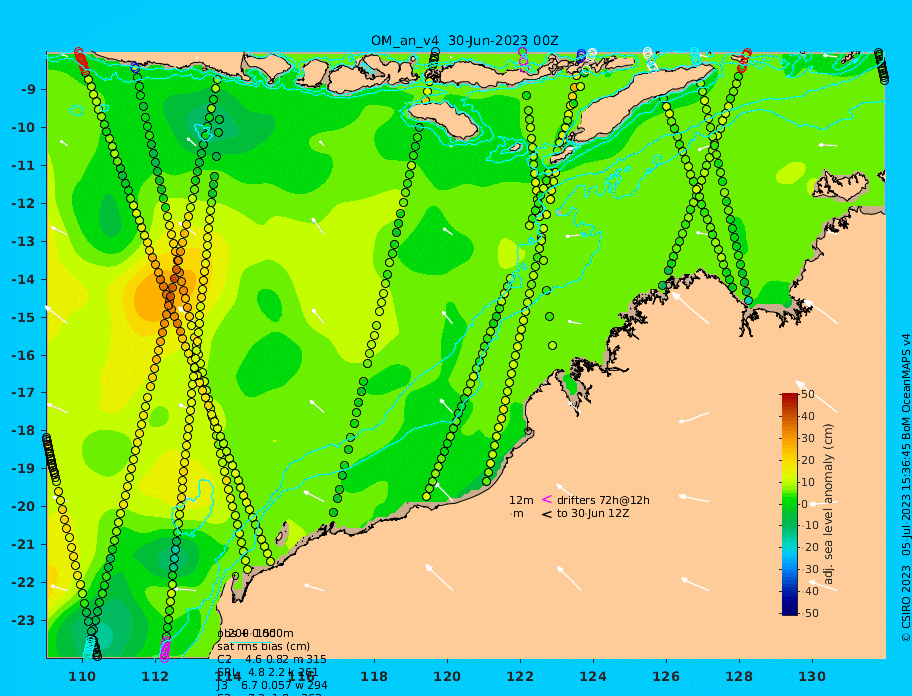Click latitude axis label -15
Image resolution: width=912 pixels, height=696 pixels.
[x=23, y=317]
